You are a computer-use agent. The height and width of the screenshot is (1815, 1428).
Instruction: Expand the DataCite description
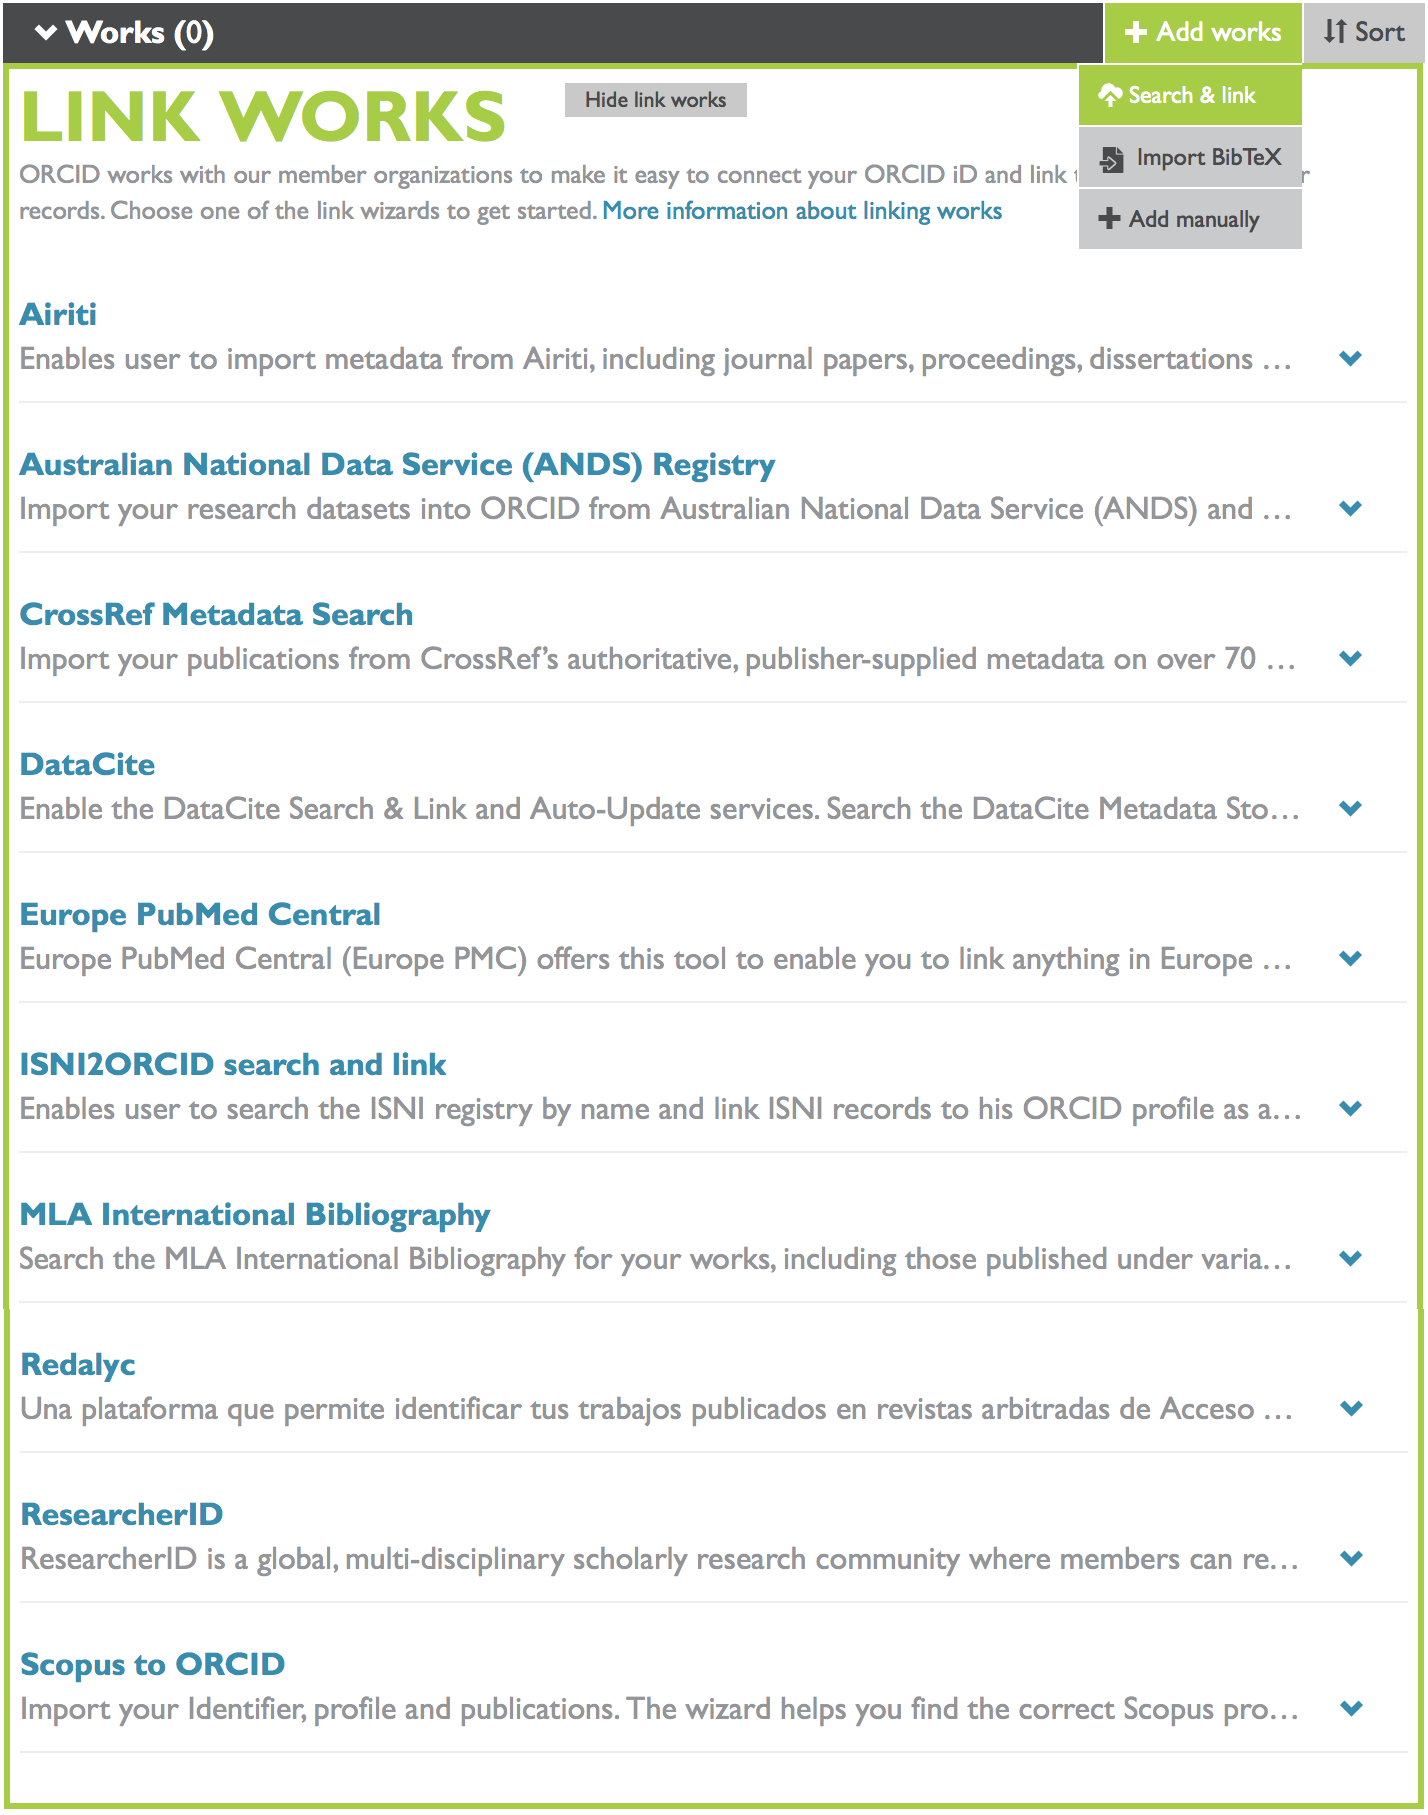pyautogui.click(x=1351, y=808)
